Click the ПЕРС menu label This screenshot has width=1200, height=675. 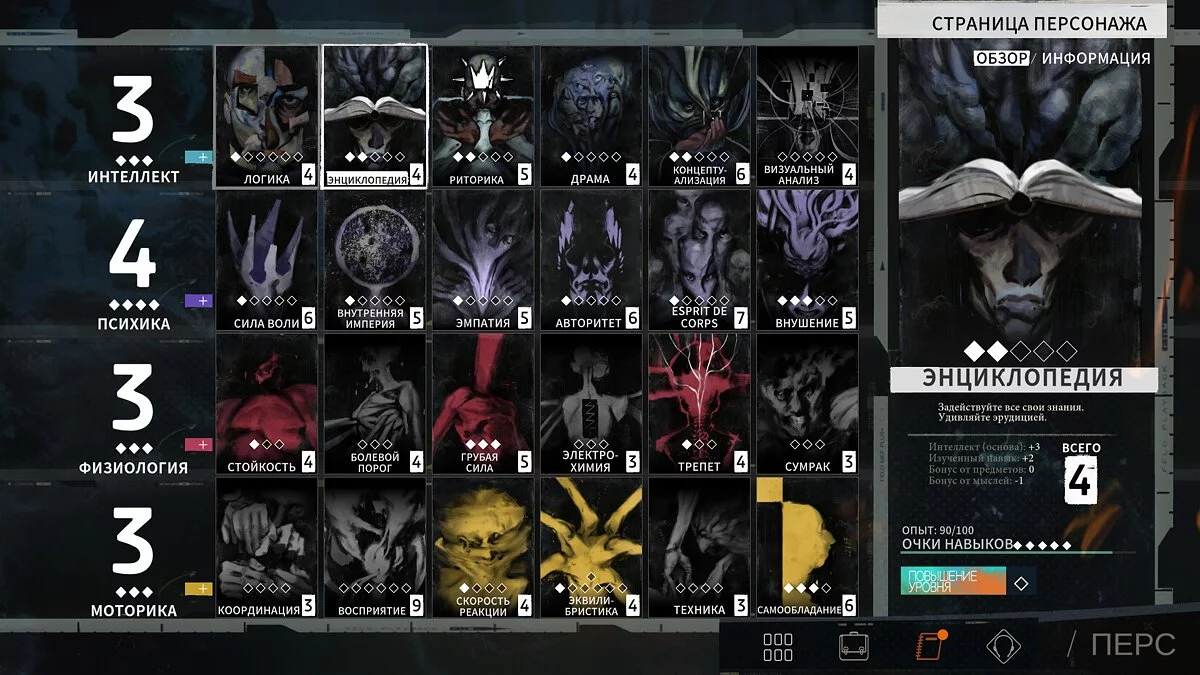pyautogui.click(x=1133, y=645)
